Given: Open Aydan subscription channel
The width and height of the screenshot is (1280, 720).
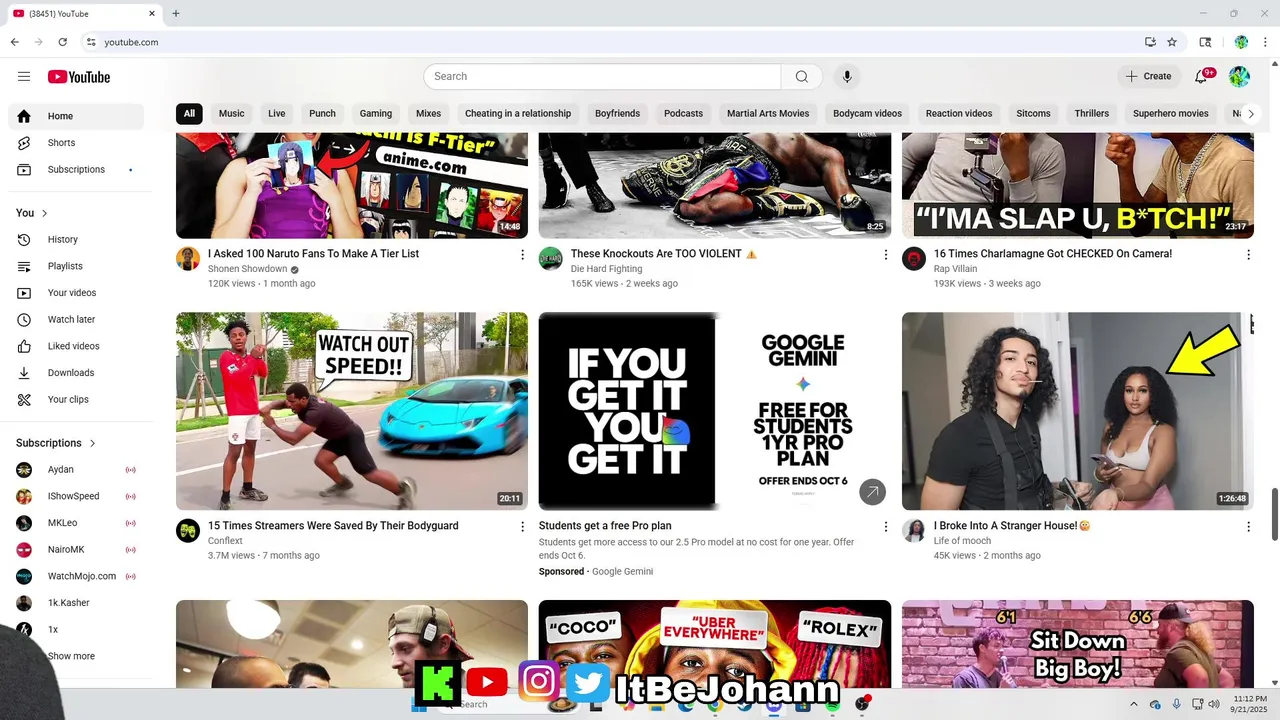Looking at the screenshot, I should (x=76, y=470).
